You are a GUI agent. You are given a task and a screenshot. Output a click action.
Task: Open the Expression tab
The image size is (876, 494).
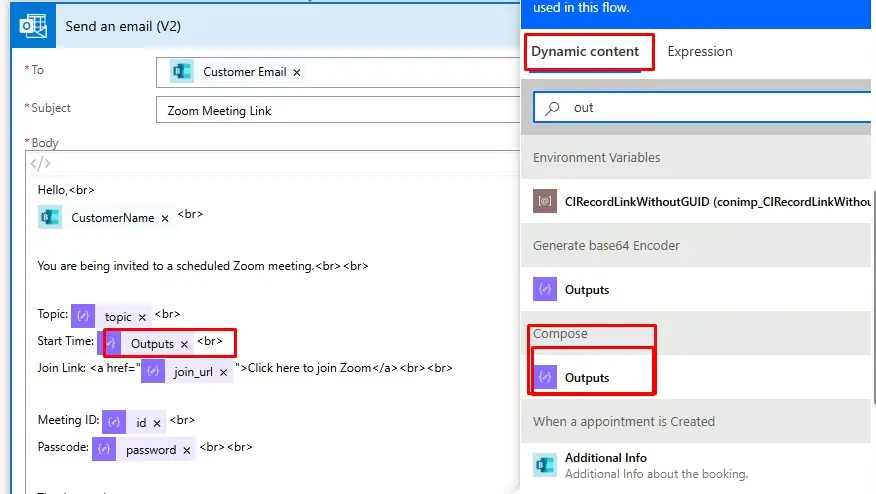[x=700, y=51]
